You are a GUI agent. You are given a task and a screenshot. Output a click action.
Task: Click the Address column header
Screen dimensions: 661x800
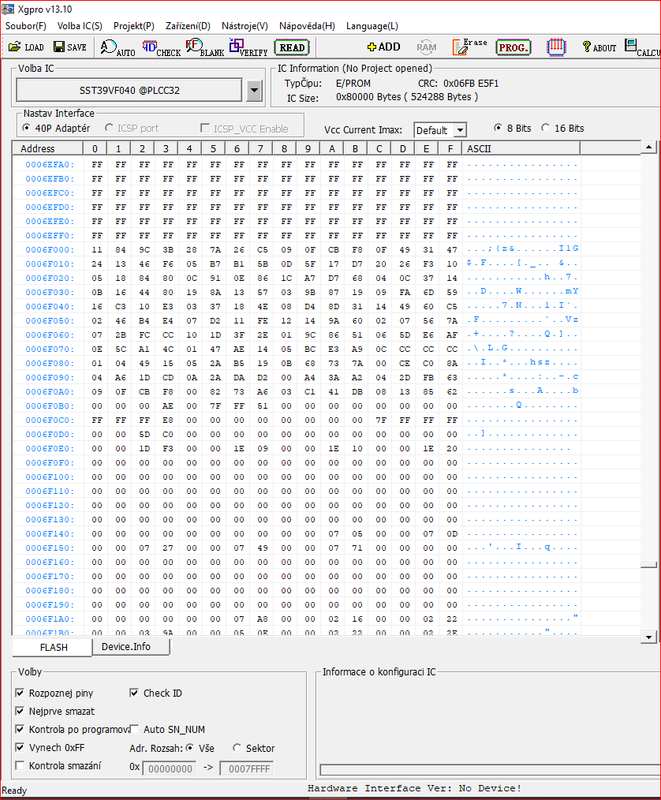[x=48, y=148]
